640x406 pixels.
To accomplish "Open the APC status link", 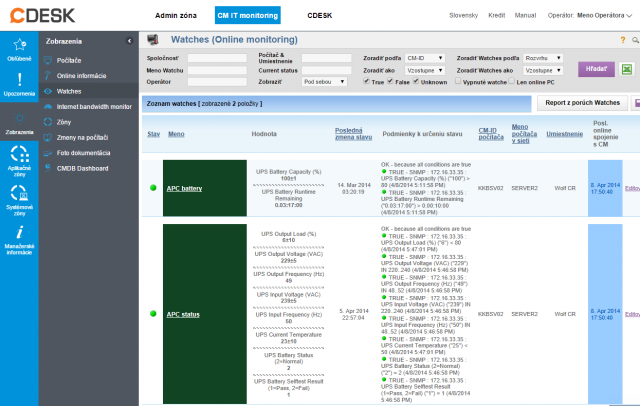I will click(x=183, y=314).
